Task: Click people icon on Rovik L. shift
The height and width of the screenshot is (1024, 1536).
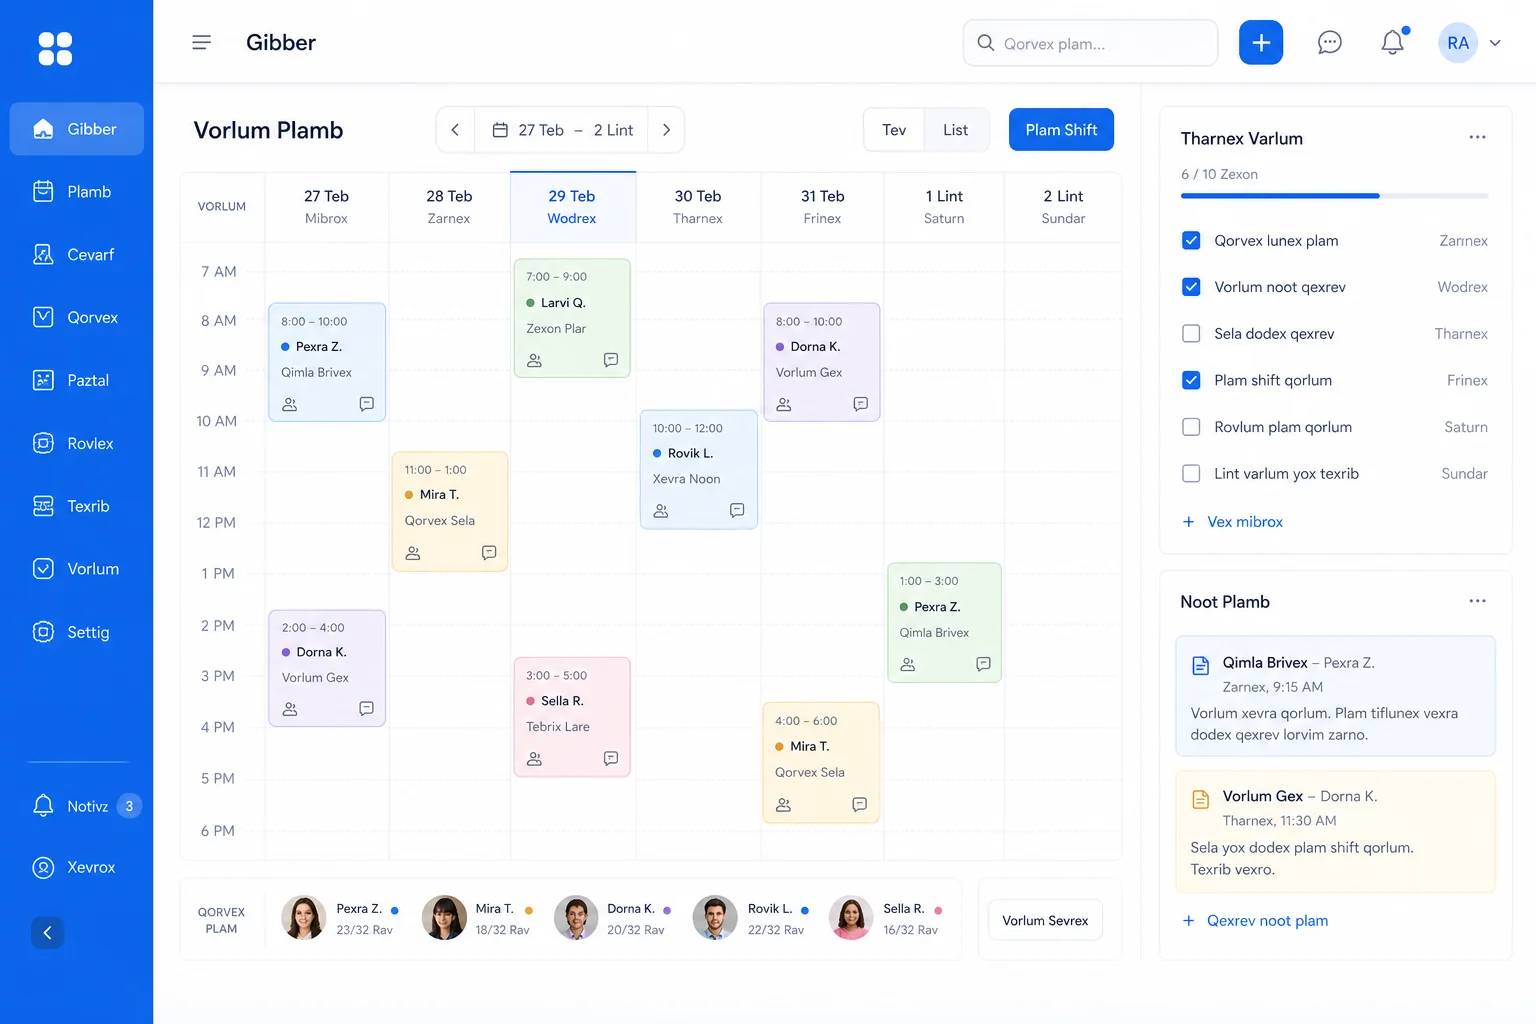Action: (661, 510)
